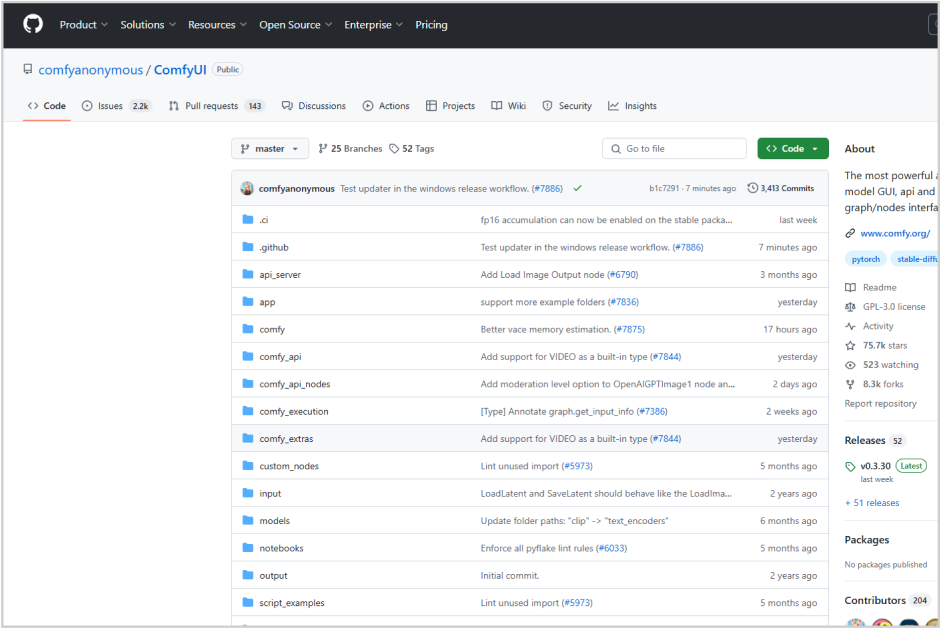Screen dimensions: 940x628
Task: Switch to the Code tab
Action: (47, 105)
